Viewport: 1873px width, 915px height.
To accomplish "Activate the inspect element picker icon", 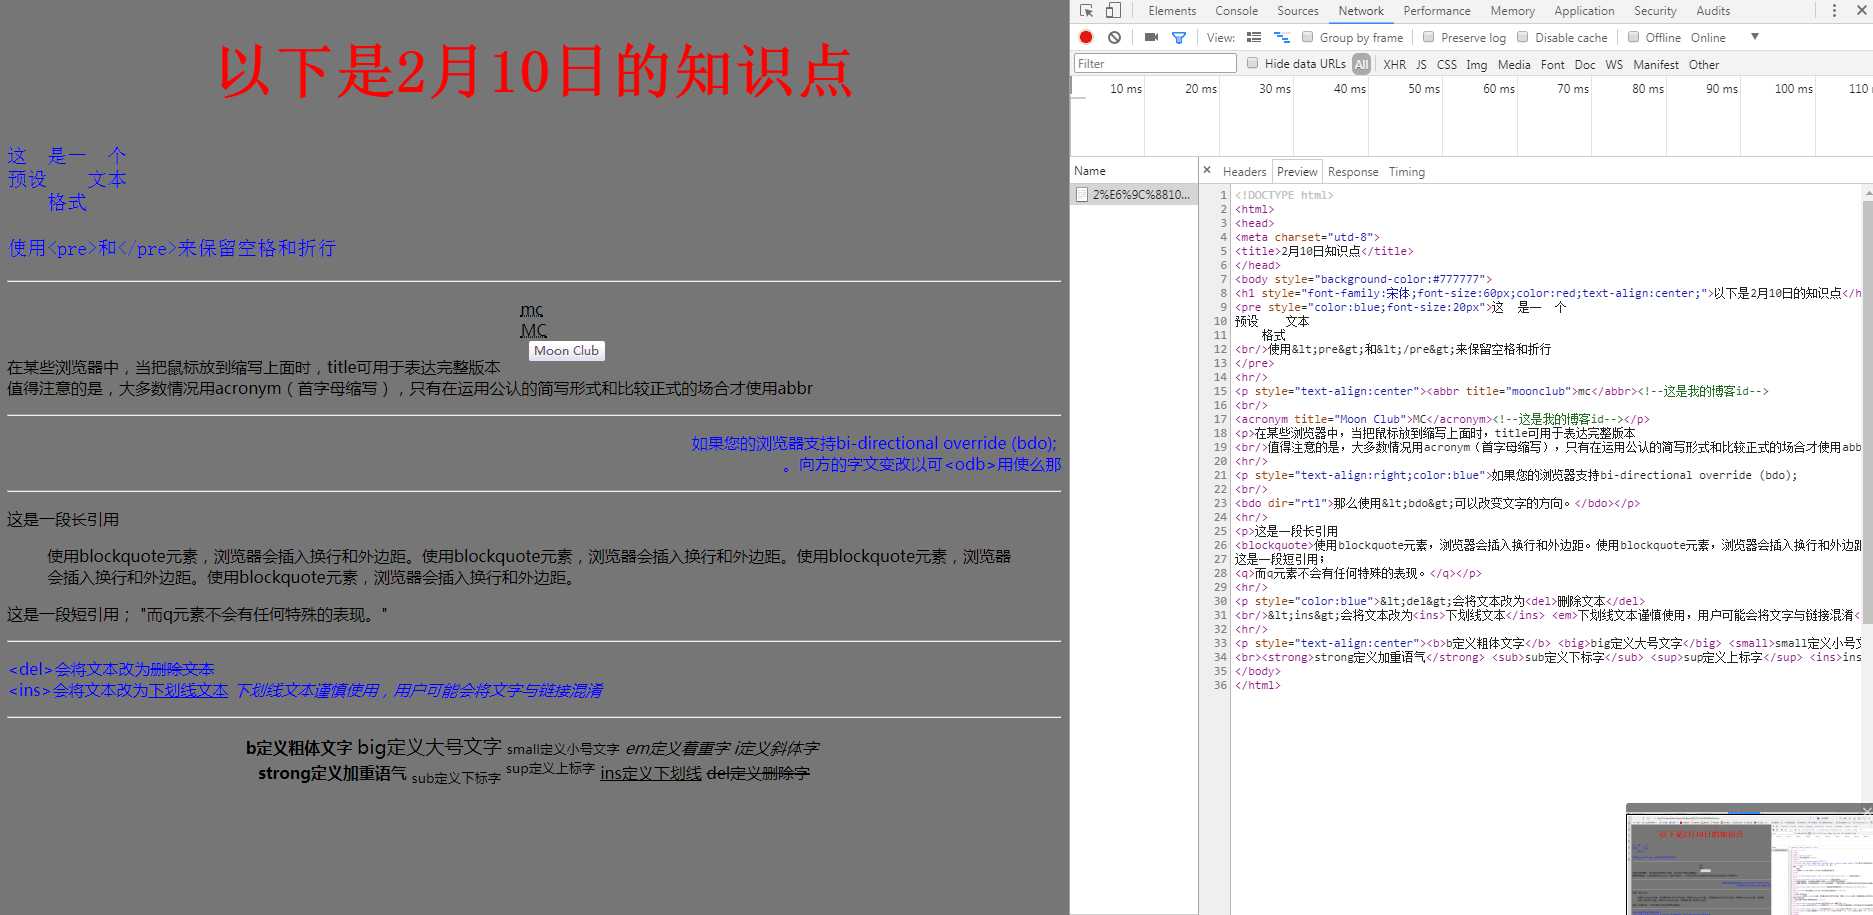I will 1087,11.
